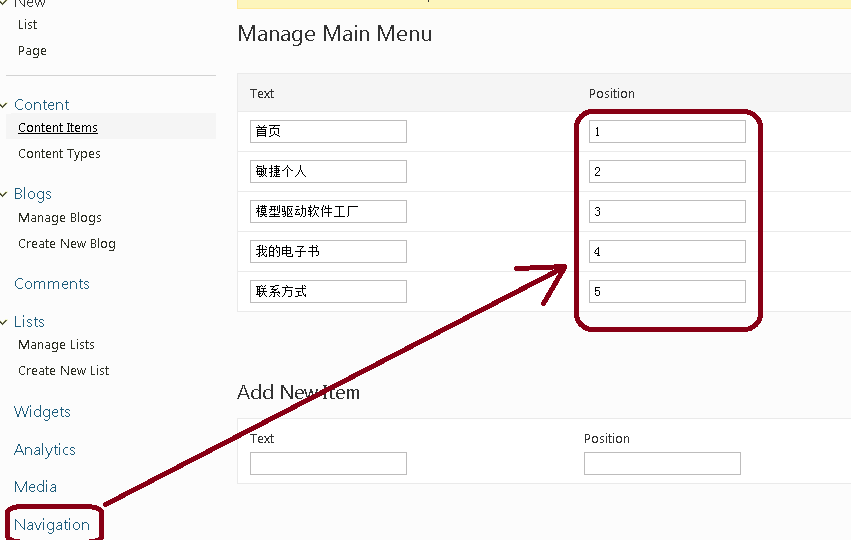Collapse the Lists section chevron

click(x=4, y=322)
